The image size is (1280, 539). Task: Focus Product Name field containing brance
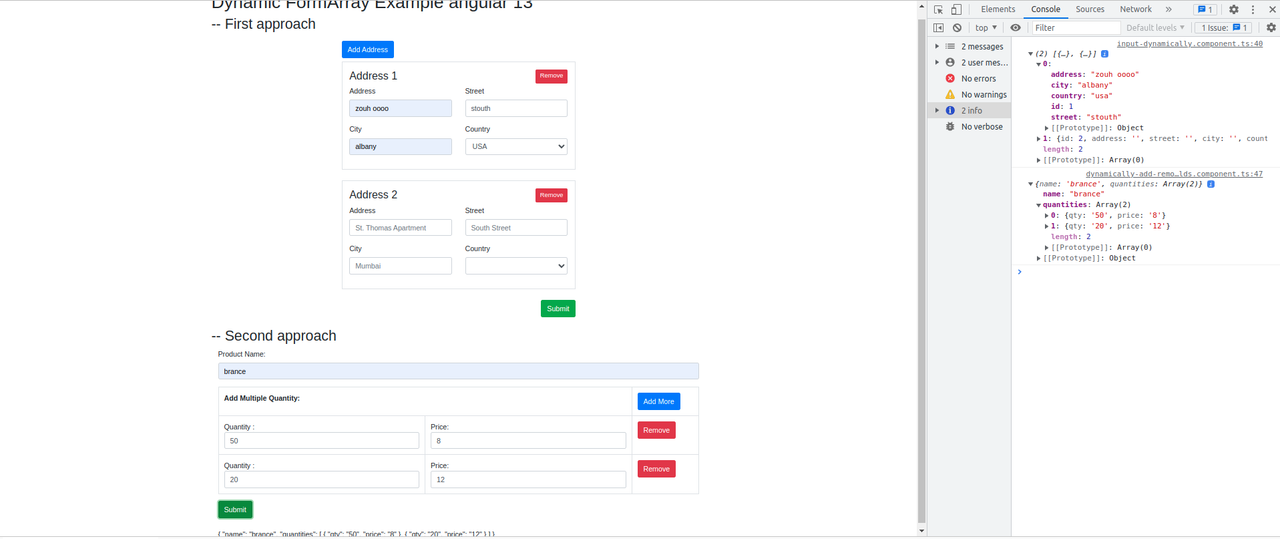tap(458, 371)
